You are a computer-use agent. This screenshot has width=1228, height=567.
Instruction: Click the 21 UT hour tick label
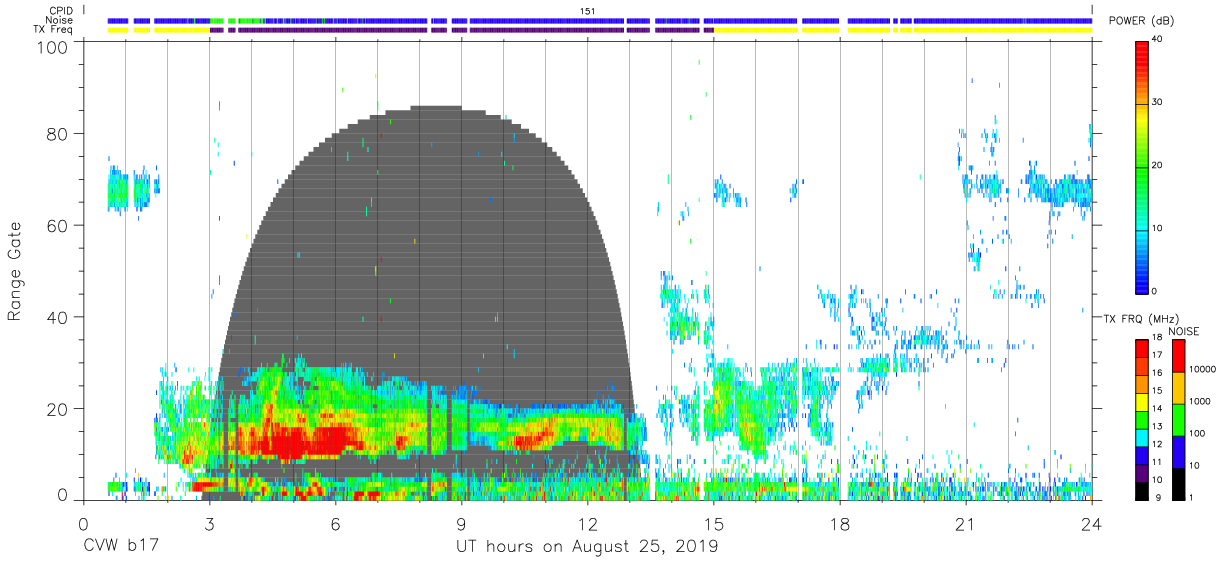click(x=966, y=524)
